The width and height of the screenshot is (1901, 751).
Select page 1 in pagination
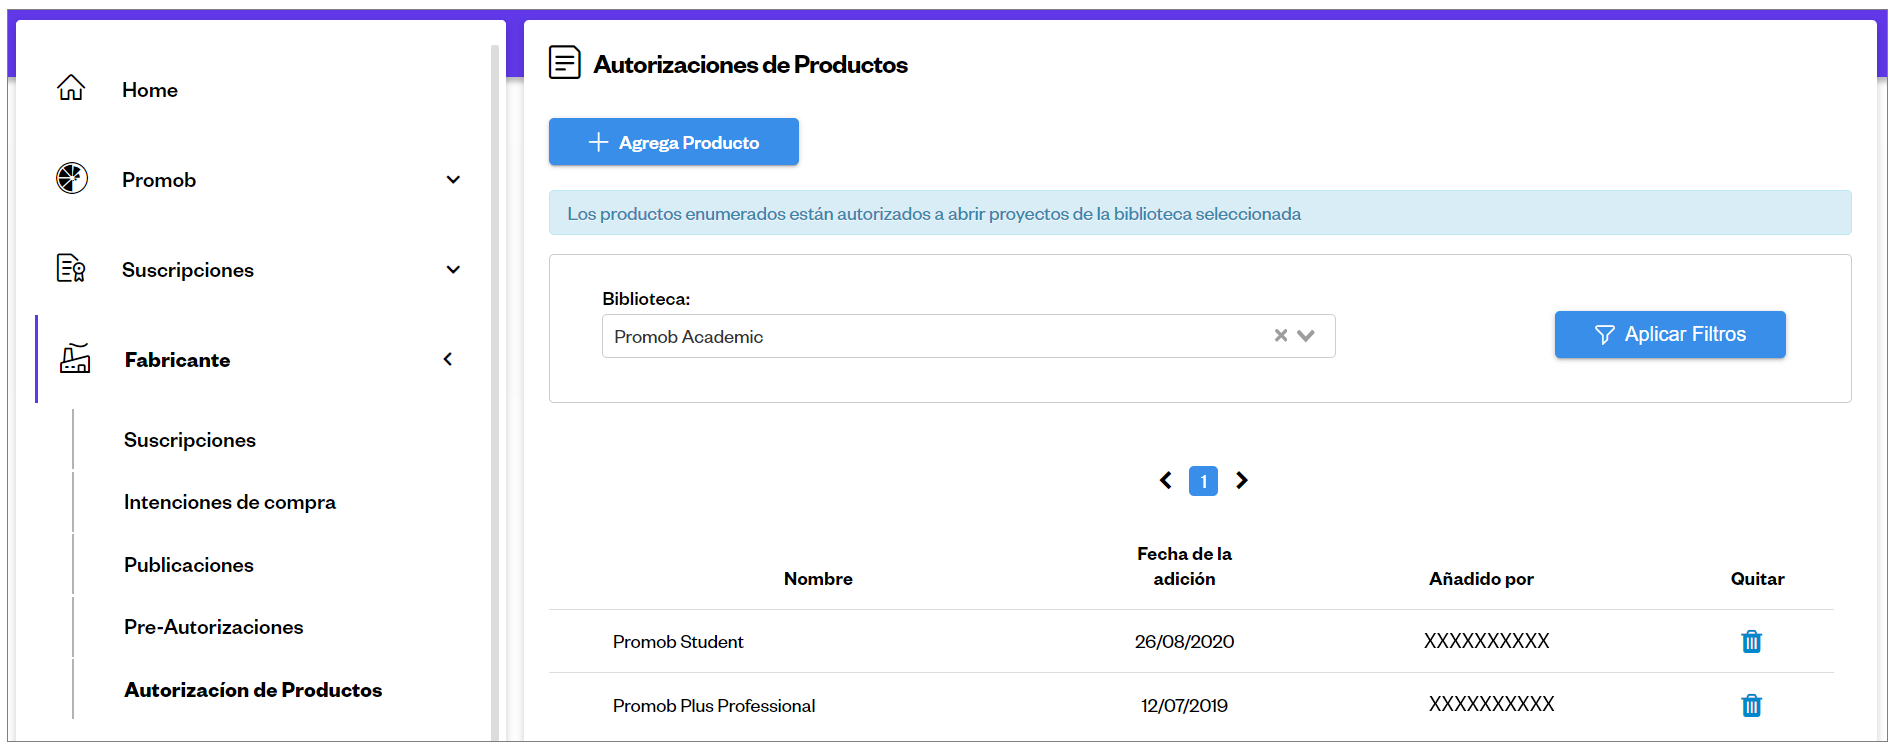point(1203,481)
